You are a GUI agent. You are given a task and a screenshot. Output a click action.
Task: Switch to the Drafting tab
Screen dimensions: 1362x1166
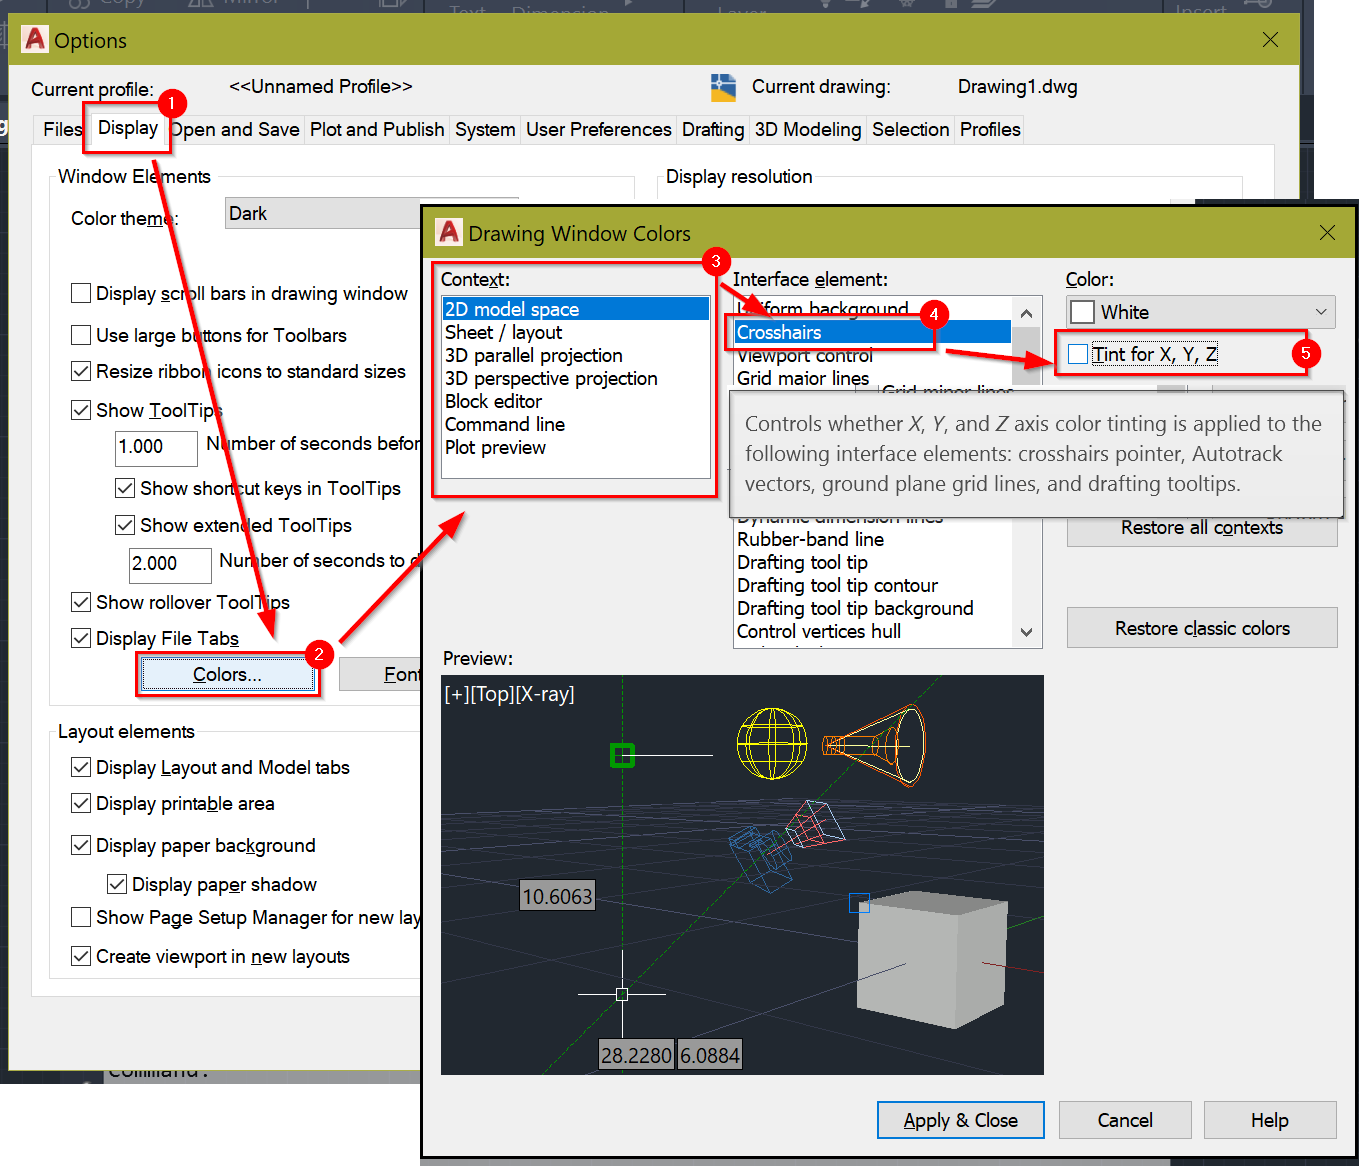[713, 130]
